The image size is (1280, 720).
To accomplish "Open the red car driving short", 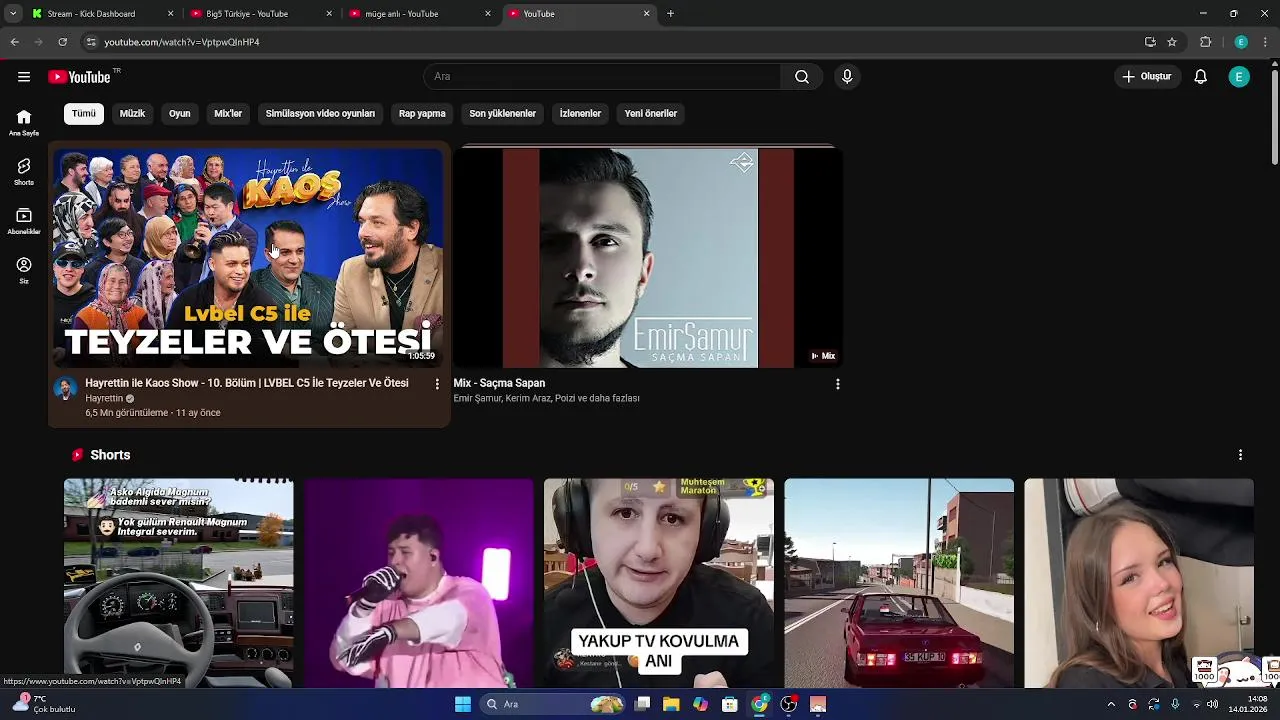I will click(899, 583).
